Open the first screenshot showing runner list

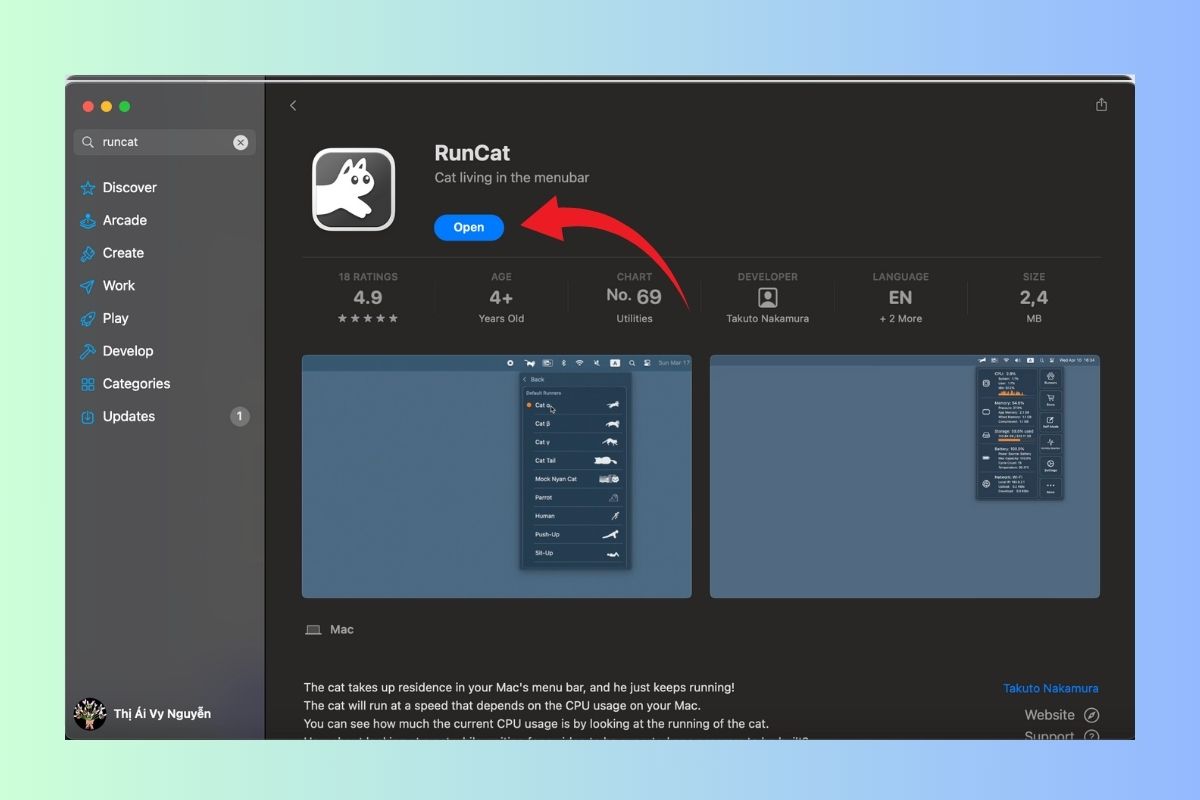click(x=497, y=476)
